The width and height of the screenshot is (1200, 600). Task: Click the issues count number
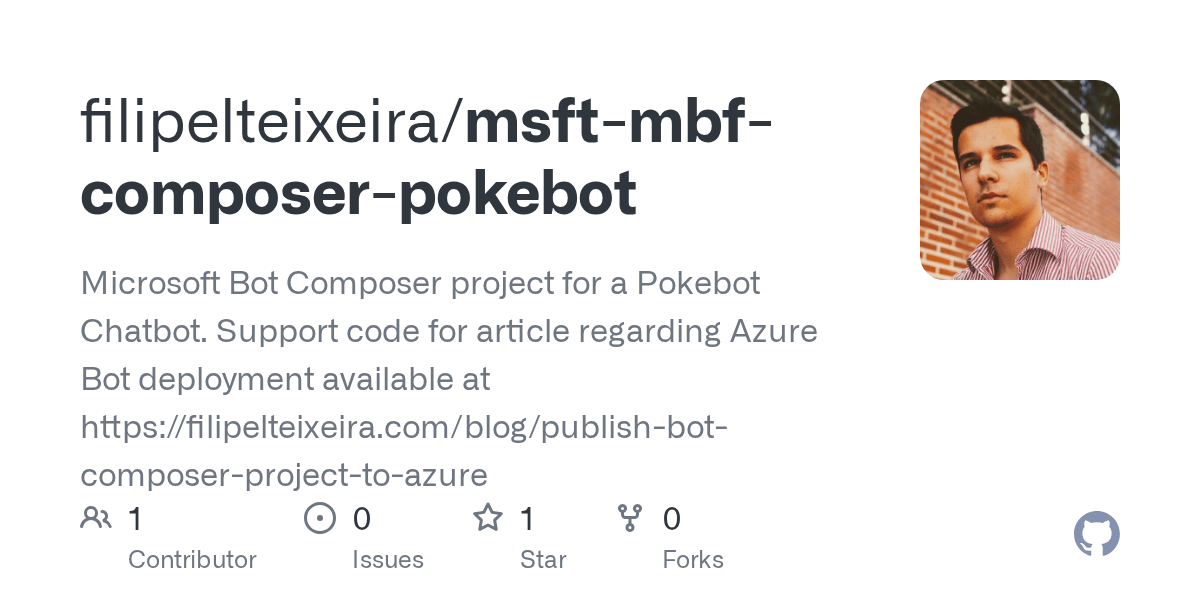(x=362, y=519)
